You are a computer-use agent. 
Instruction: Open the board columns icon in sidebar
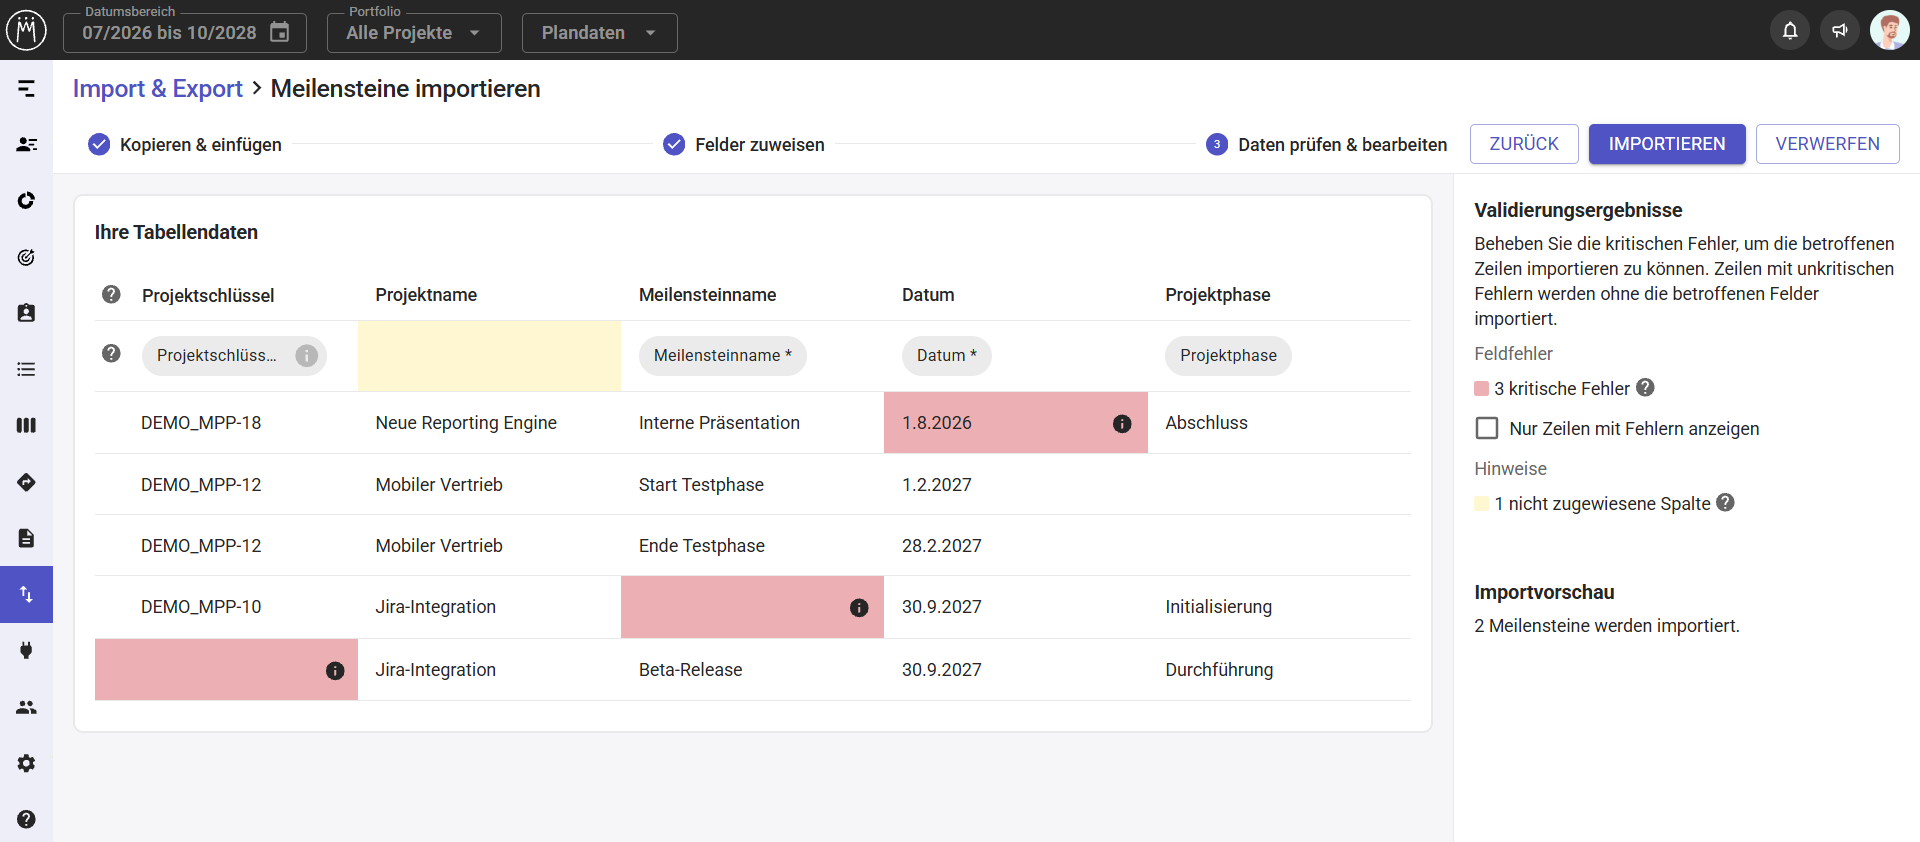[x=26, y=425]
